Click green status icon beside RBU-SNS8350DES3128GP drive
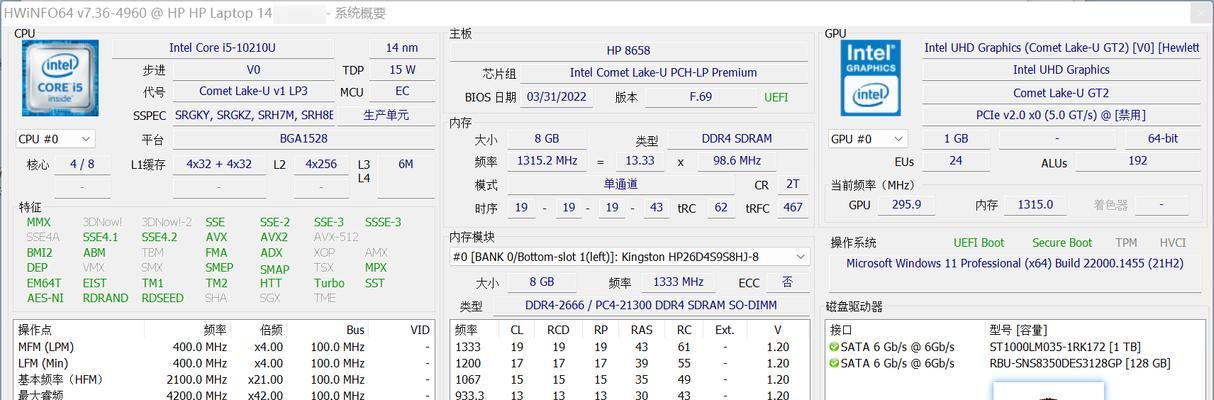Screen dimensions: 1214x400 [834, 364]
